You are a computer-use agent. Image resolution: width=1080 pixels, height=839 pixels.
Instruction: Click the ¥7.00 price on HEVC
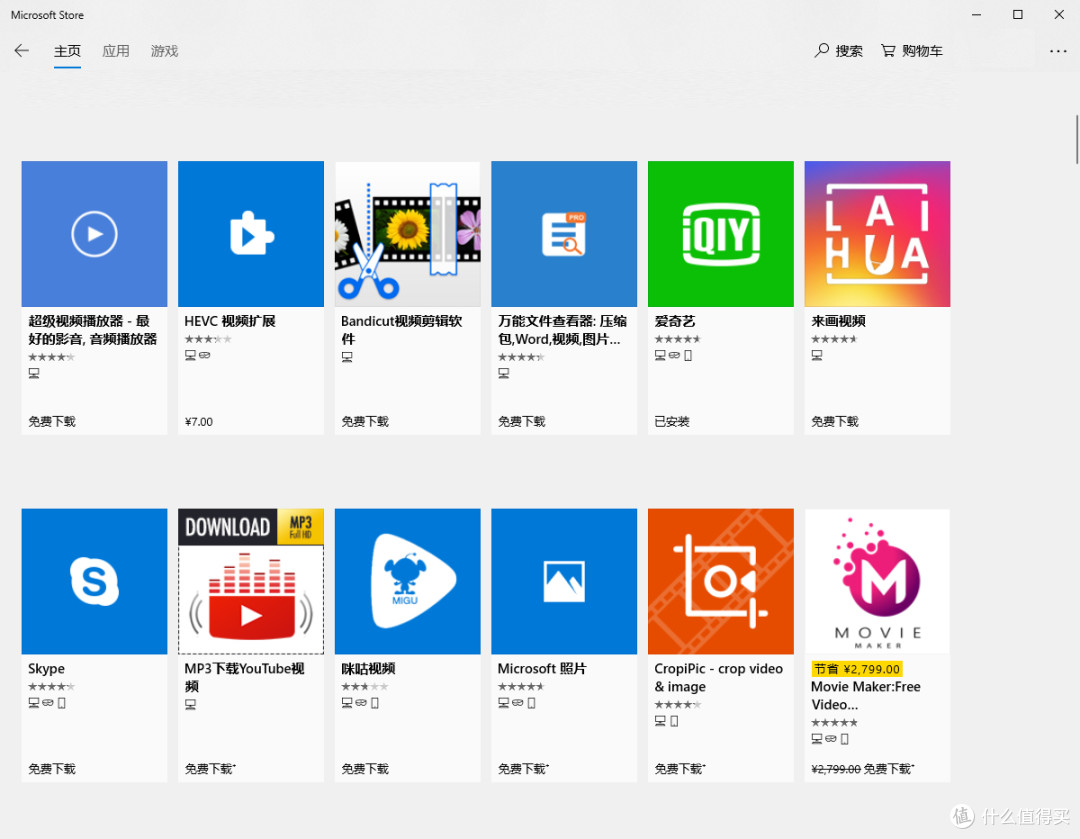[199, 422]
